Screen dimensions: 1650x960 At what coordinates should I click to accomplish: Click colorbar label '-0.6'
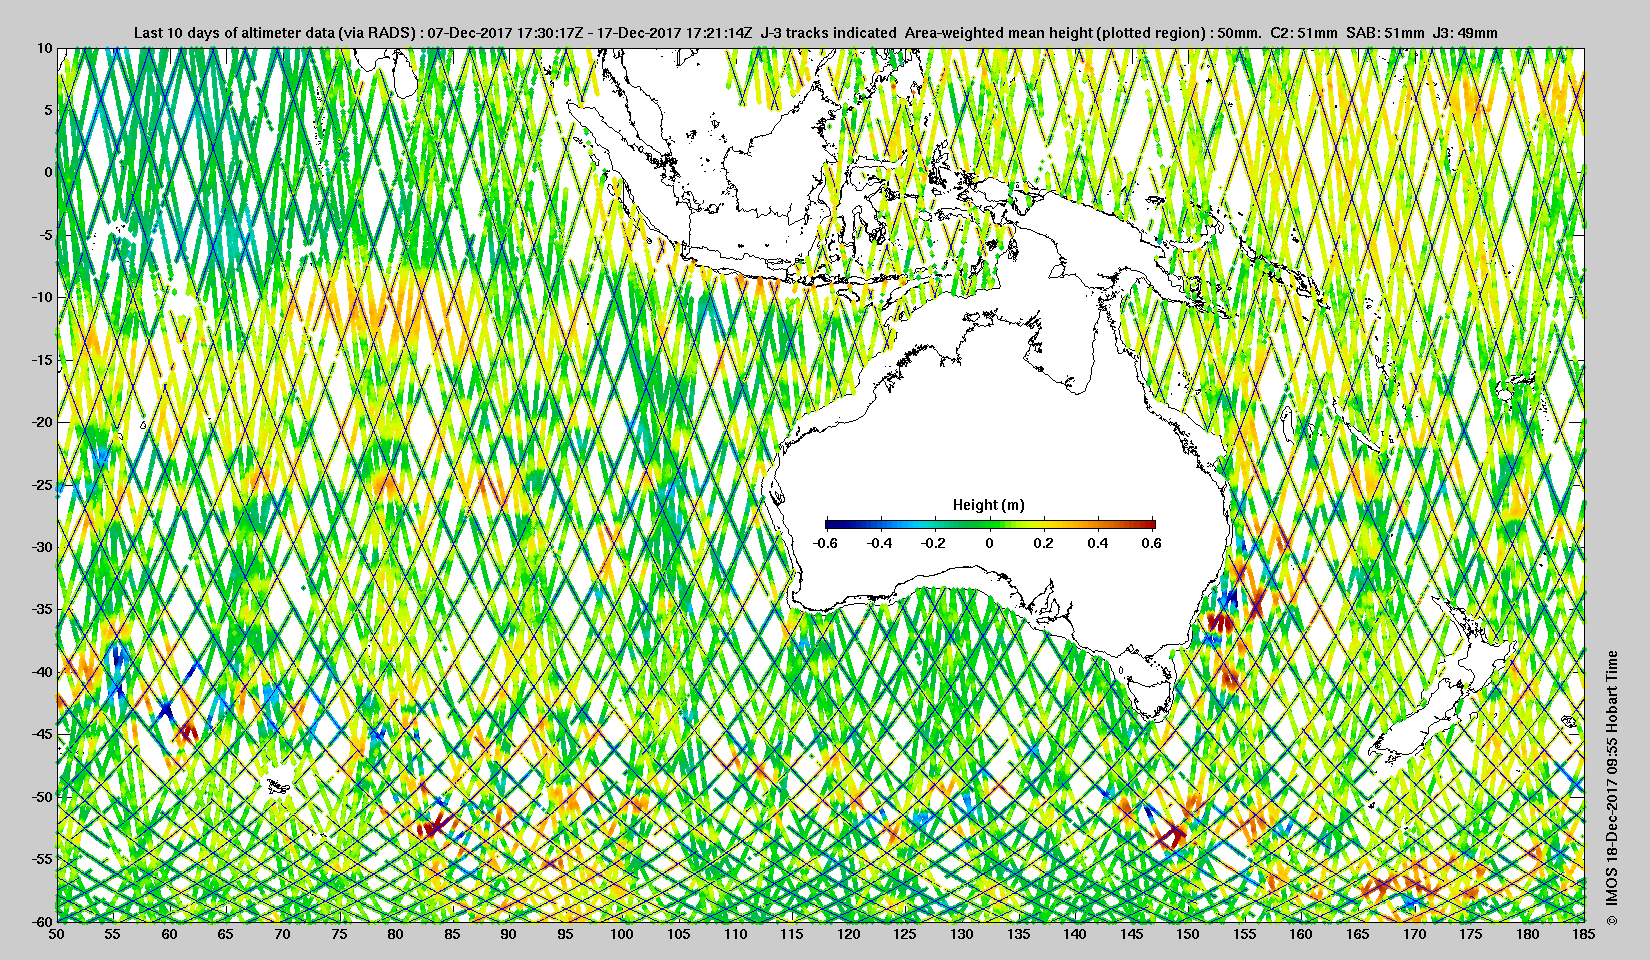click(x=825, y=543)
